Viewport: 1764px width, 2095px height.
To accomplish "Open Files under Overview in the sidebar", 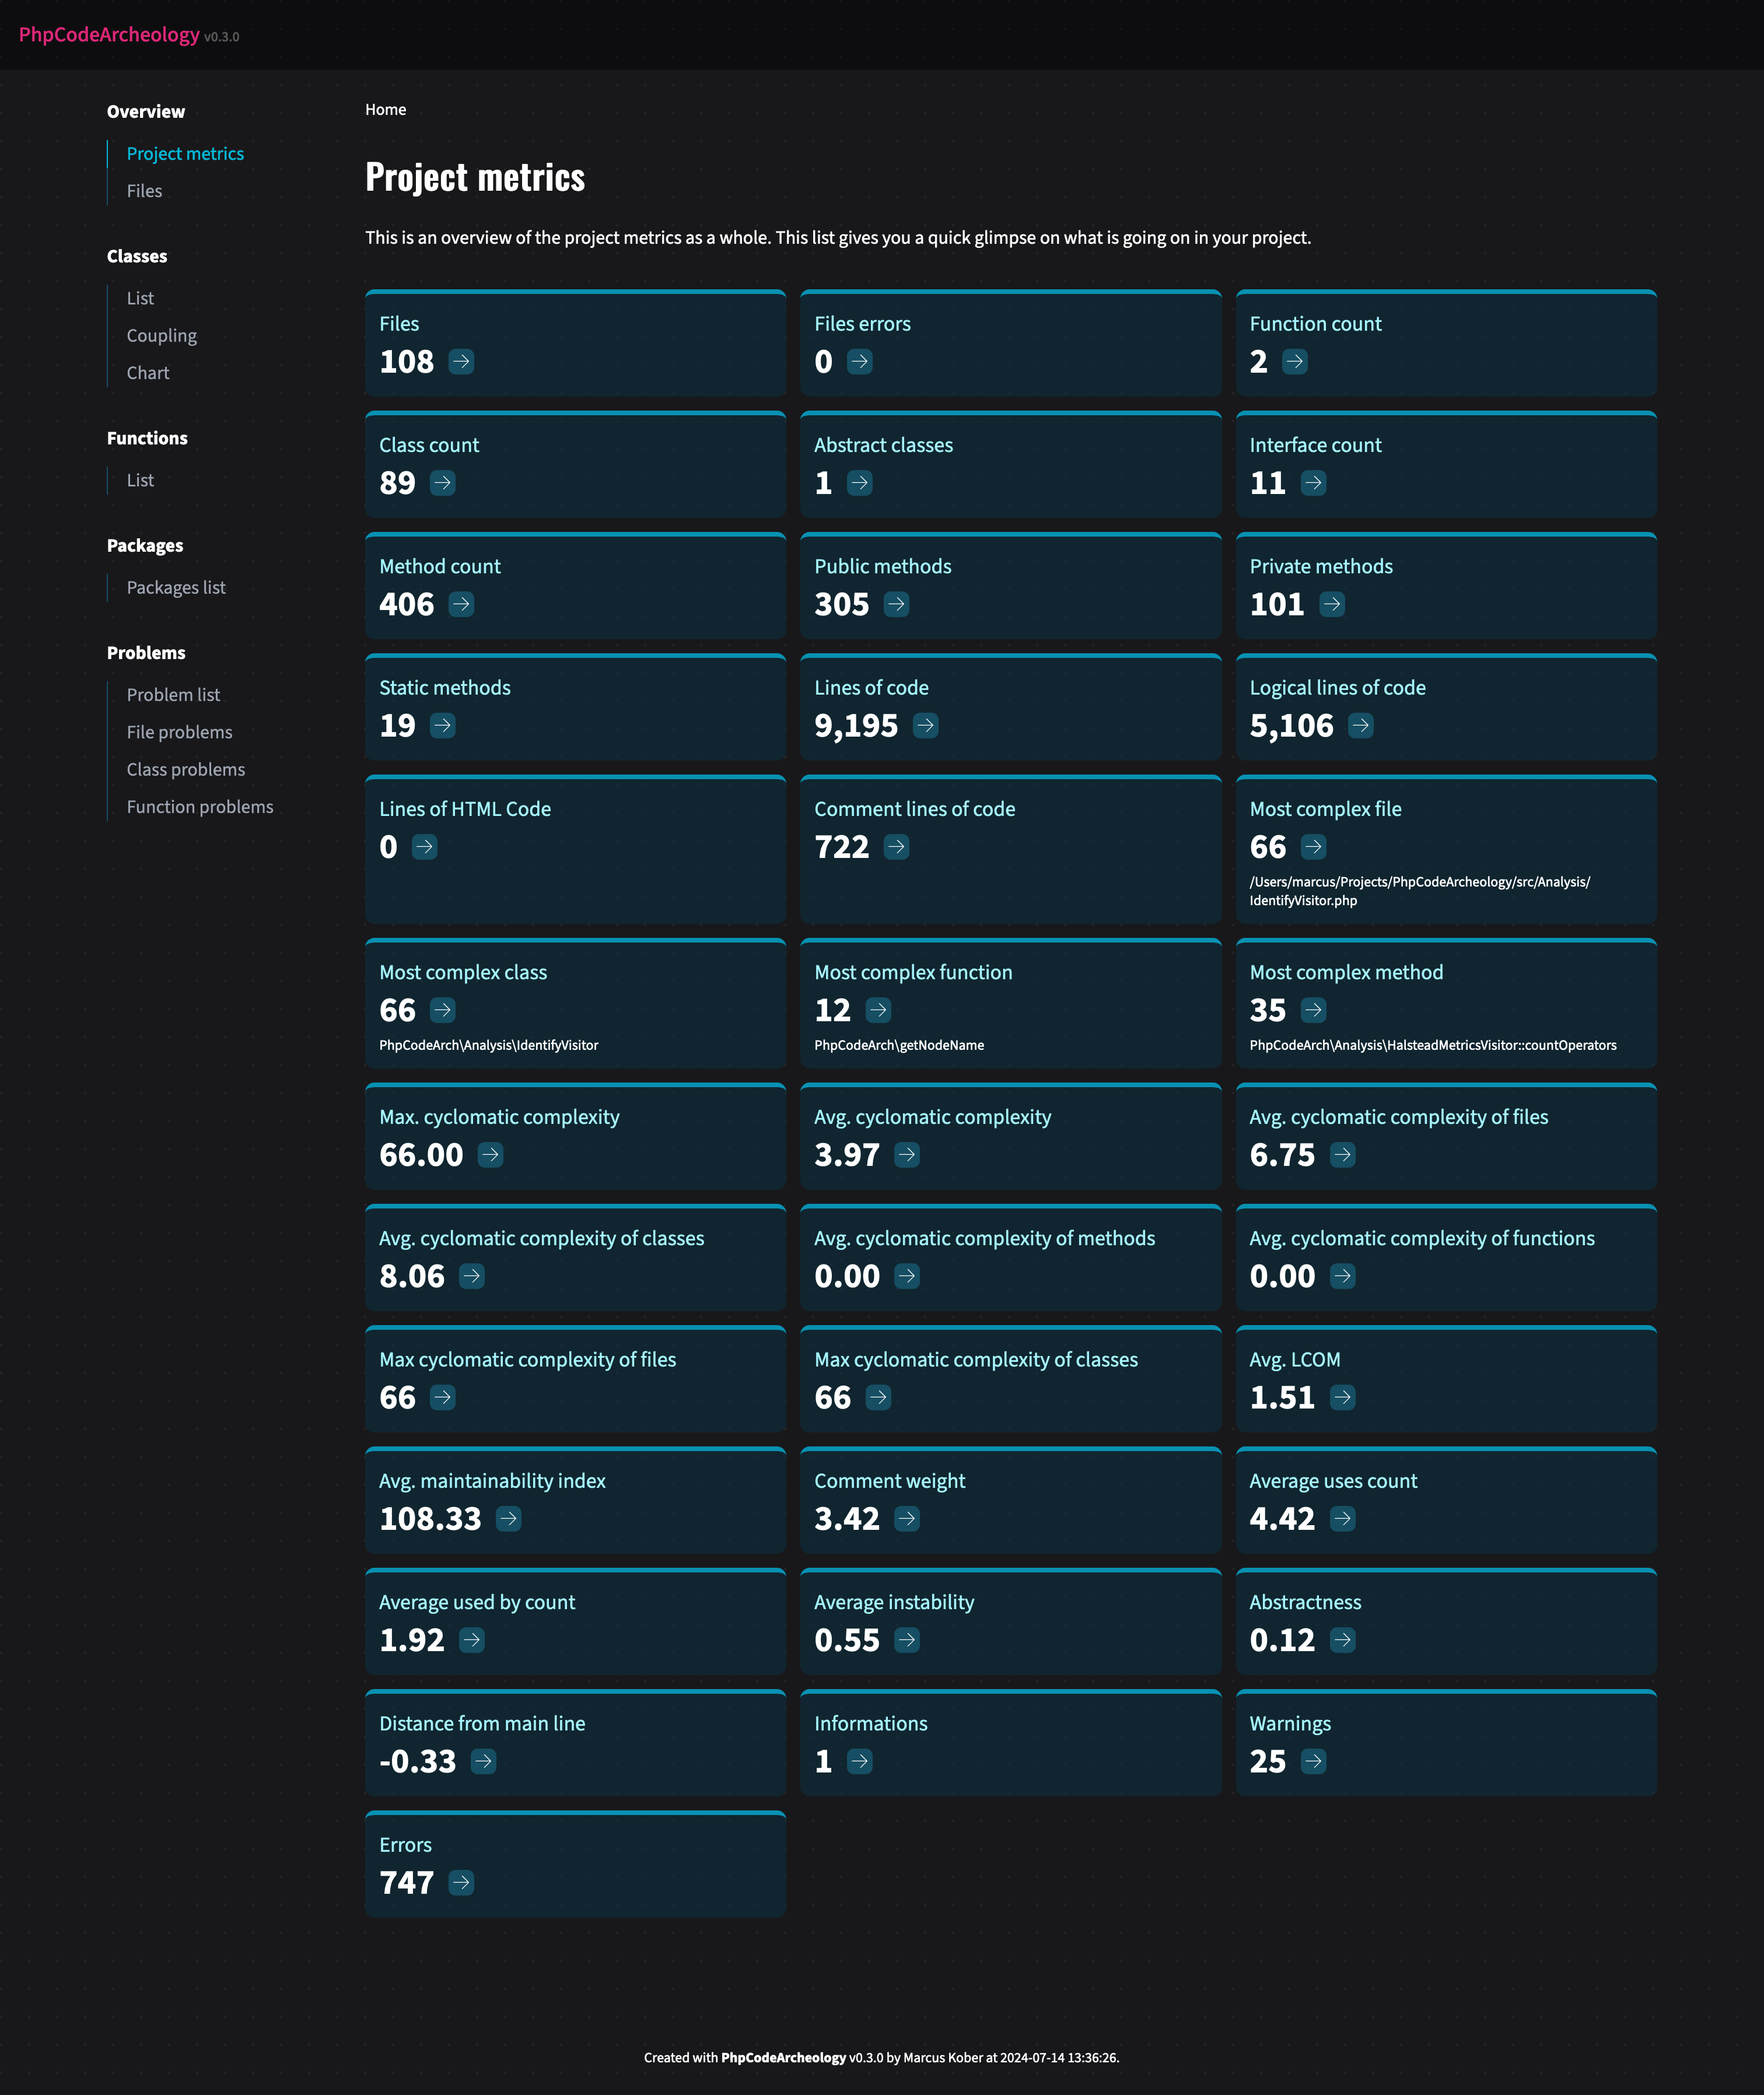I will [x=144, y=191].
